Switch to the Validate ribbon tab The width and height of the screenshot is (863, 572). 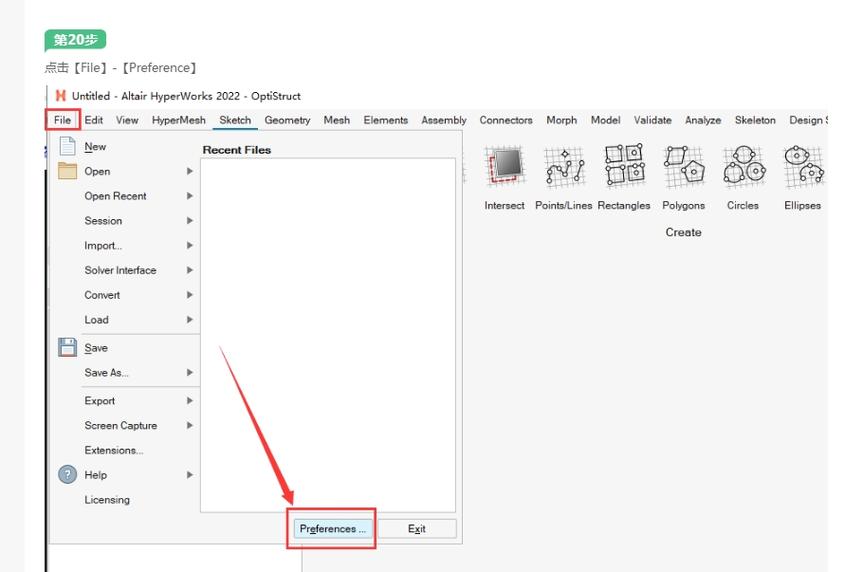tap(652, 120)
